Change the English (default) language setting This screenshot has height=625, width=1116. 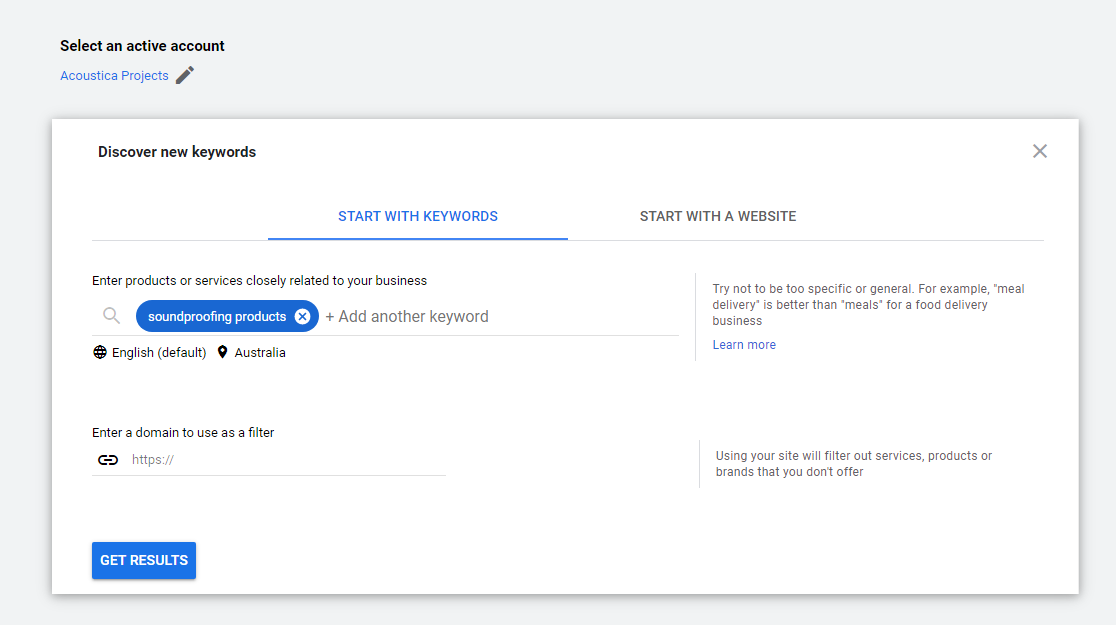coord(159,352)
